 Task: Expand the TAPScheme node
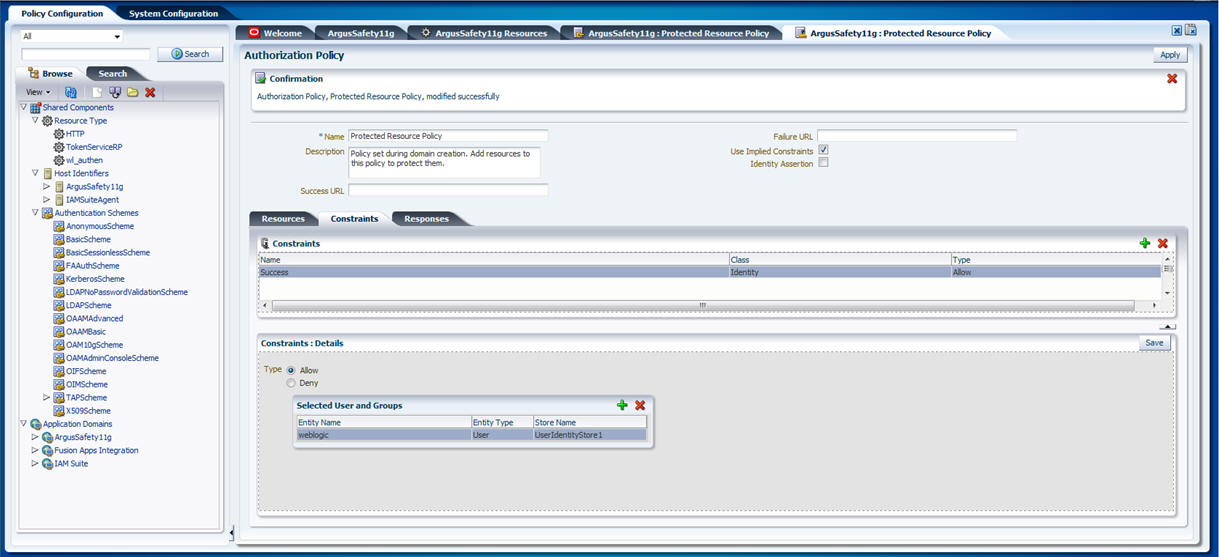[46, 397]
